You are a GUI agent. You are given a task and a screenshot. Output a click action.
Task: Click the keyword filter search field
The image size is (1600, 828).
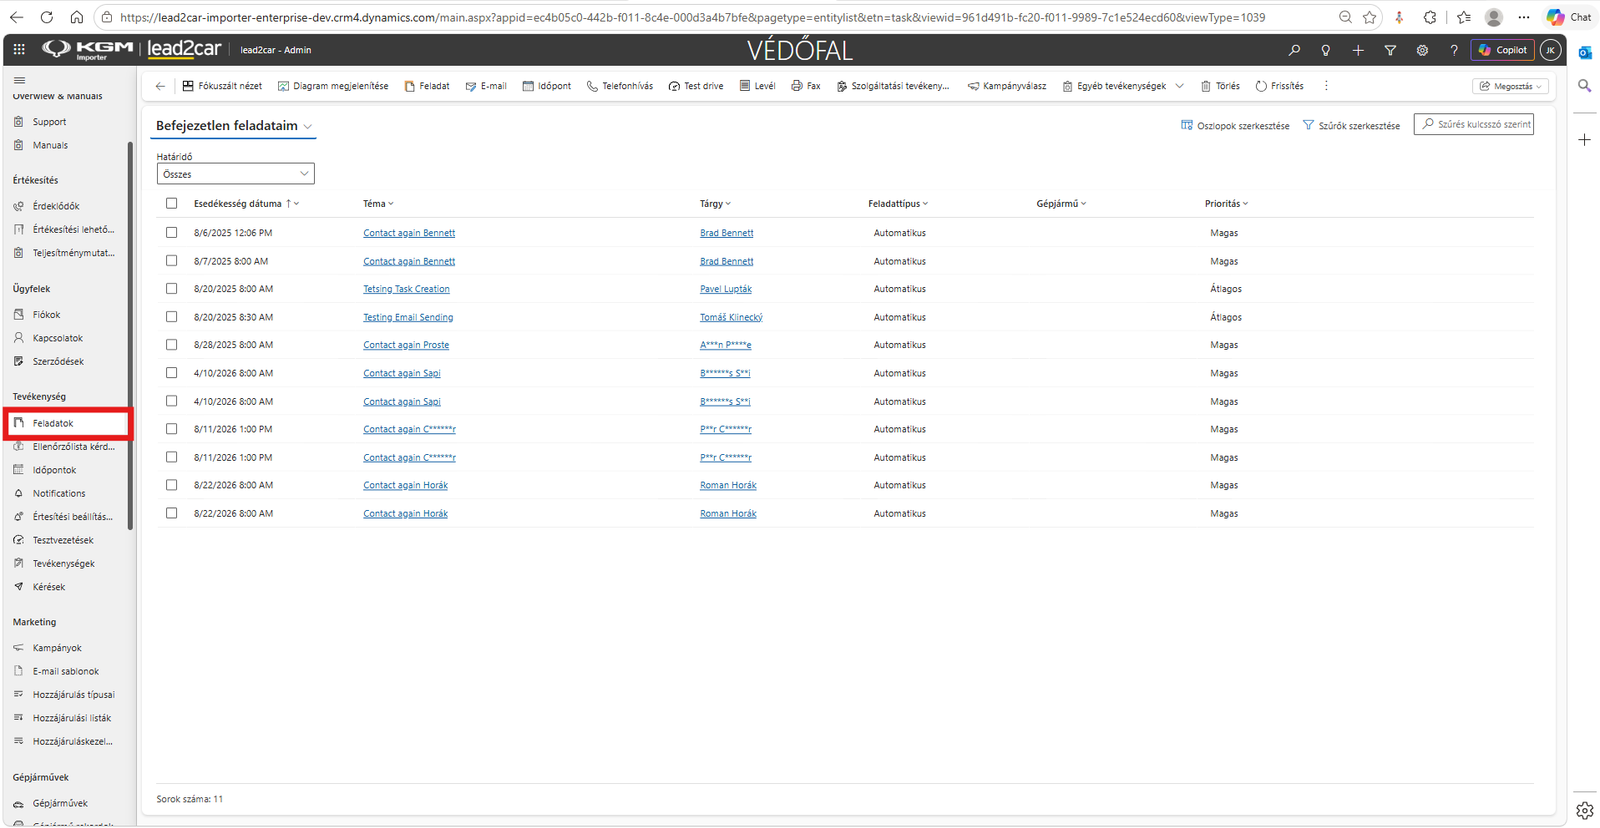(1474, 124)
